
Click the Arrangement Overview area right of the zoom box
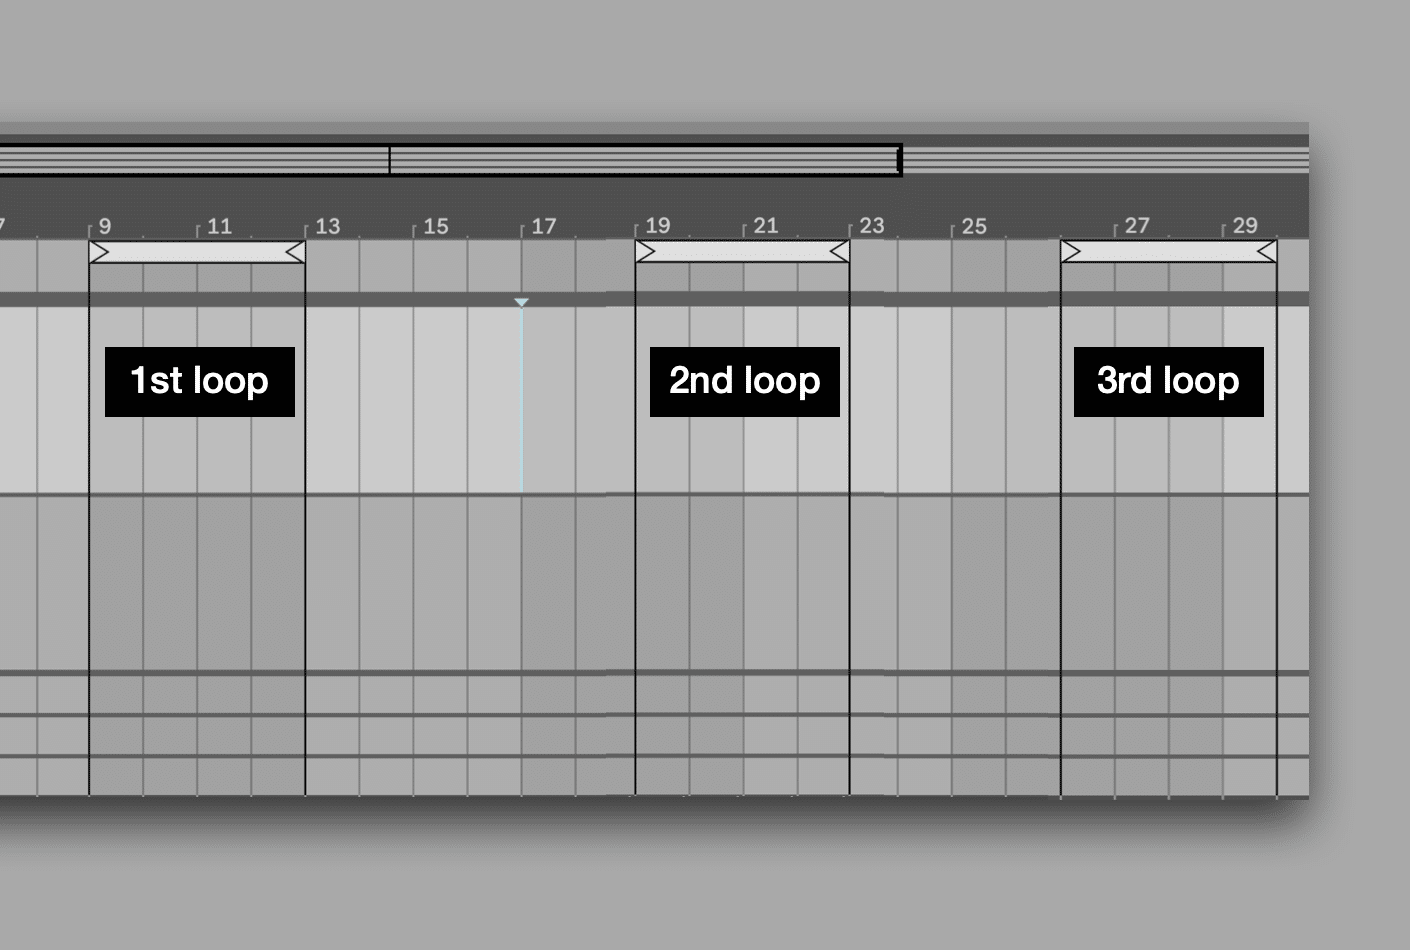[1100, 160]
